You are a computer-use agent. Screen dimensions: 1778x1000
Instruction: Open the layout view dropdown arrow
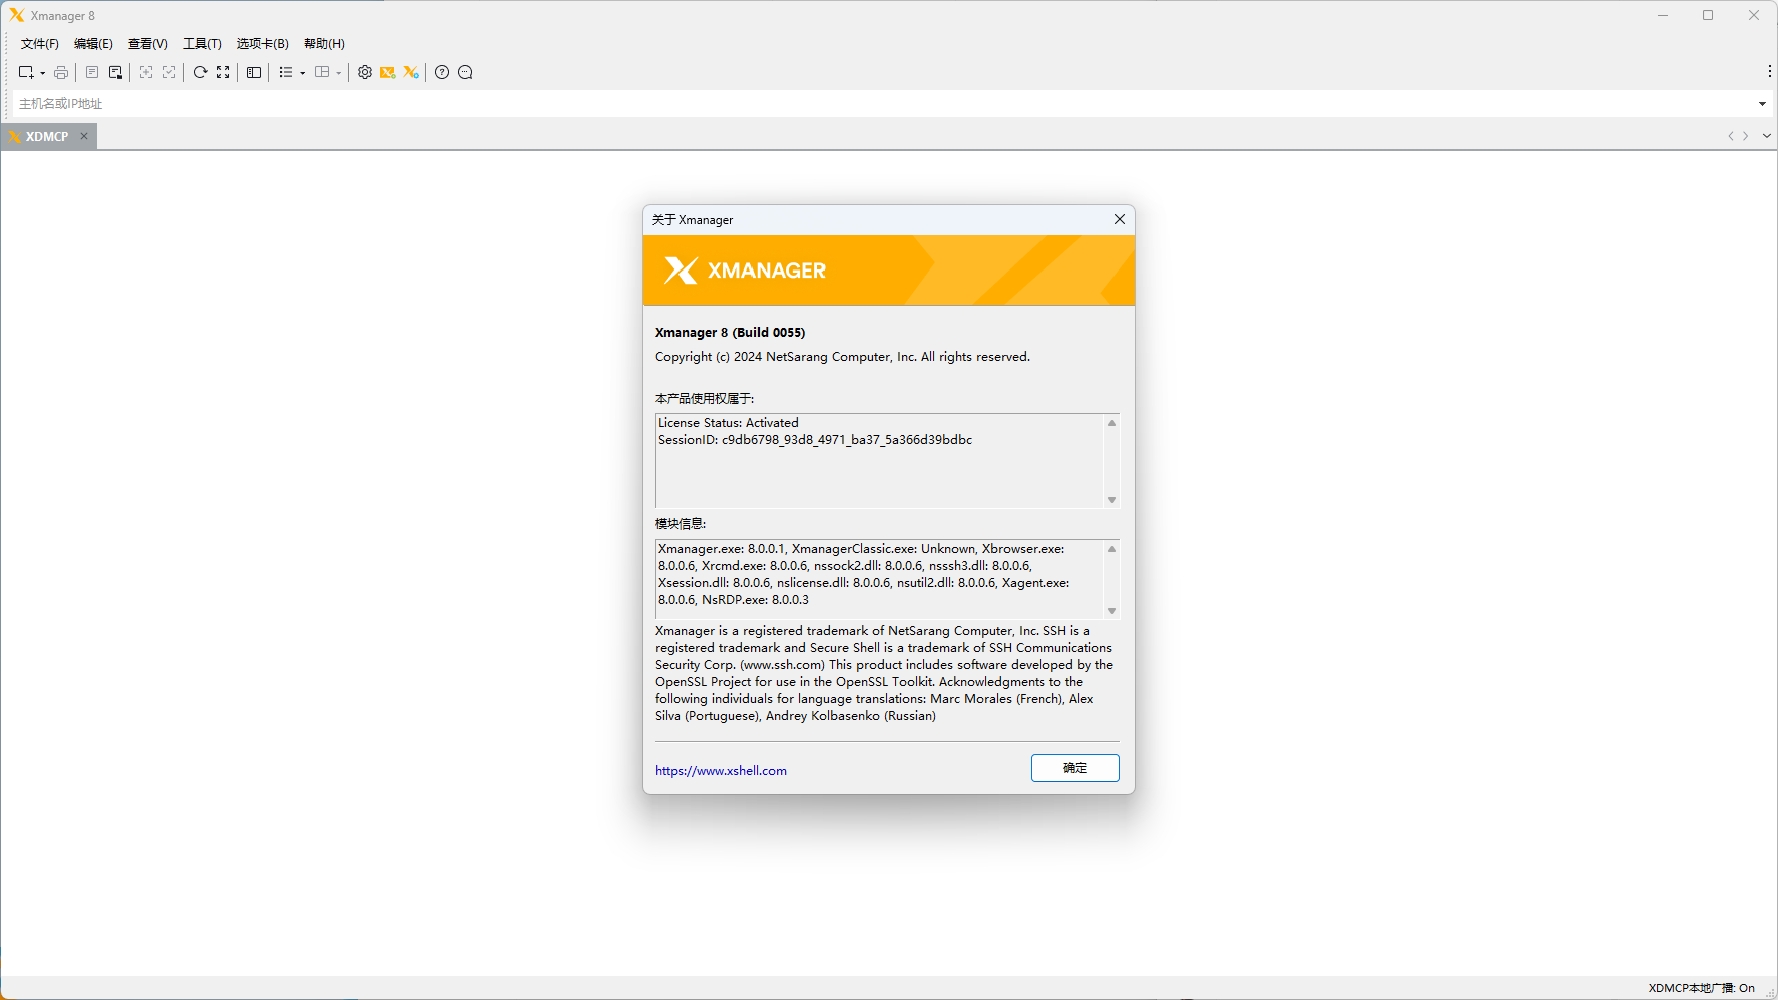[339, 72]
